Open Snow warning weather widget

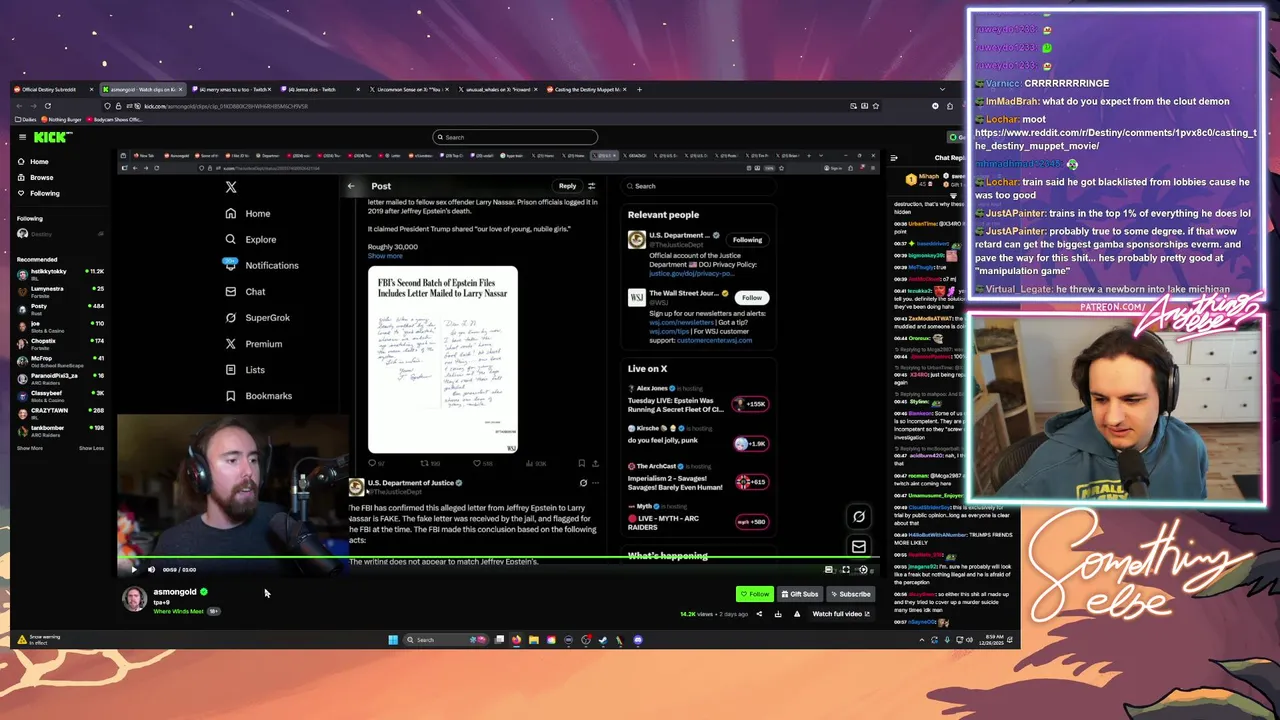pos(38,639)
